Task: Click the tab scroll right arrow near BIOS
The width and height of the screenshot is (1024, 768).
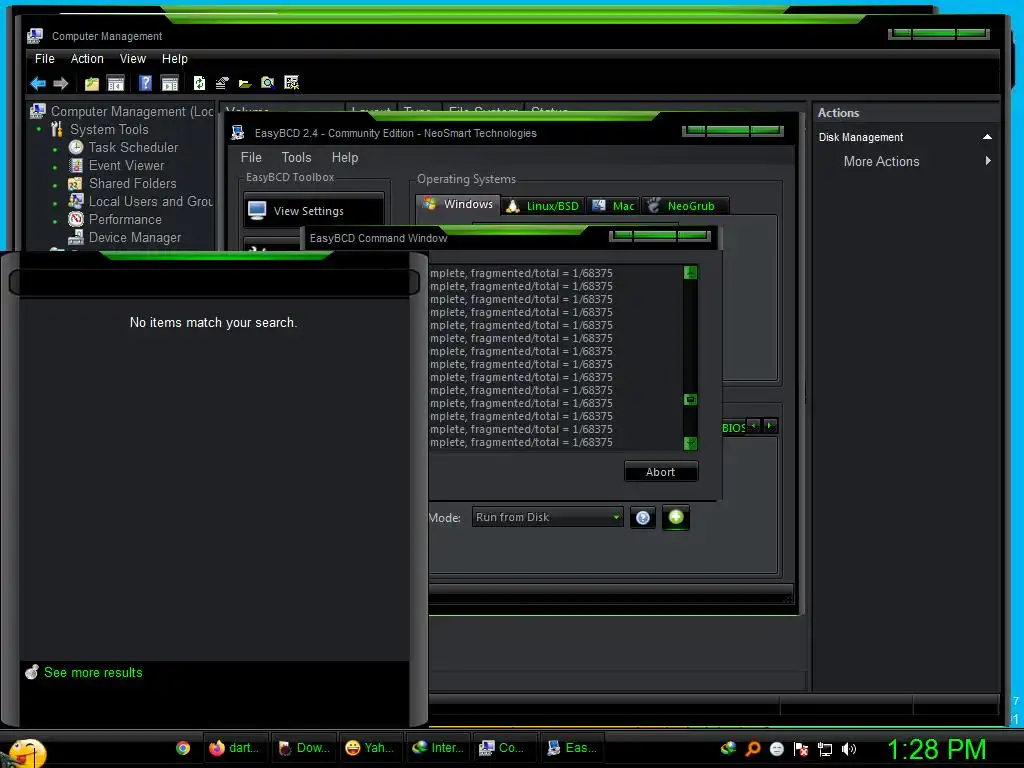Action: [x=770, y=426]
